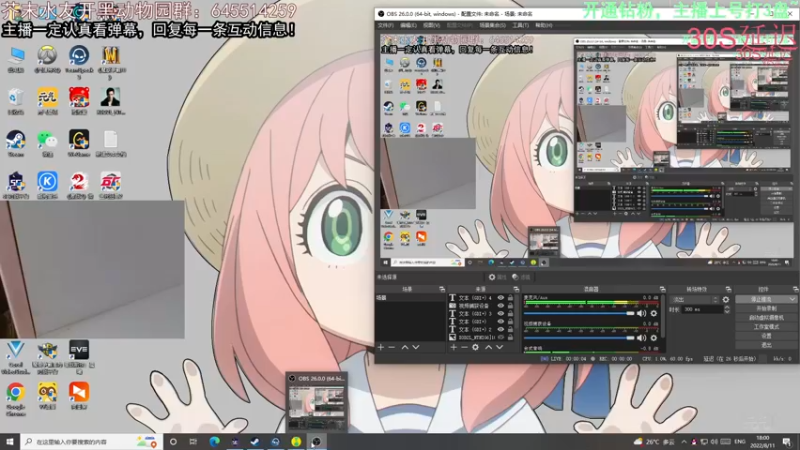The image size is (800, 450).
Task: Click the 滤镜 filters button above sources
Action: point(521,277)
